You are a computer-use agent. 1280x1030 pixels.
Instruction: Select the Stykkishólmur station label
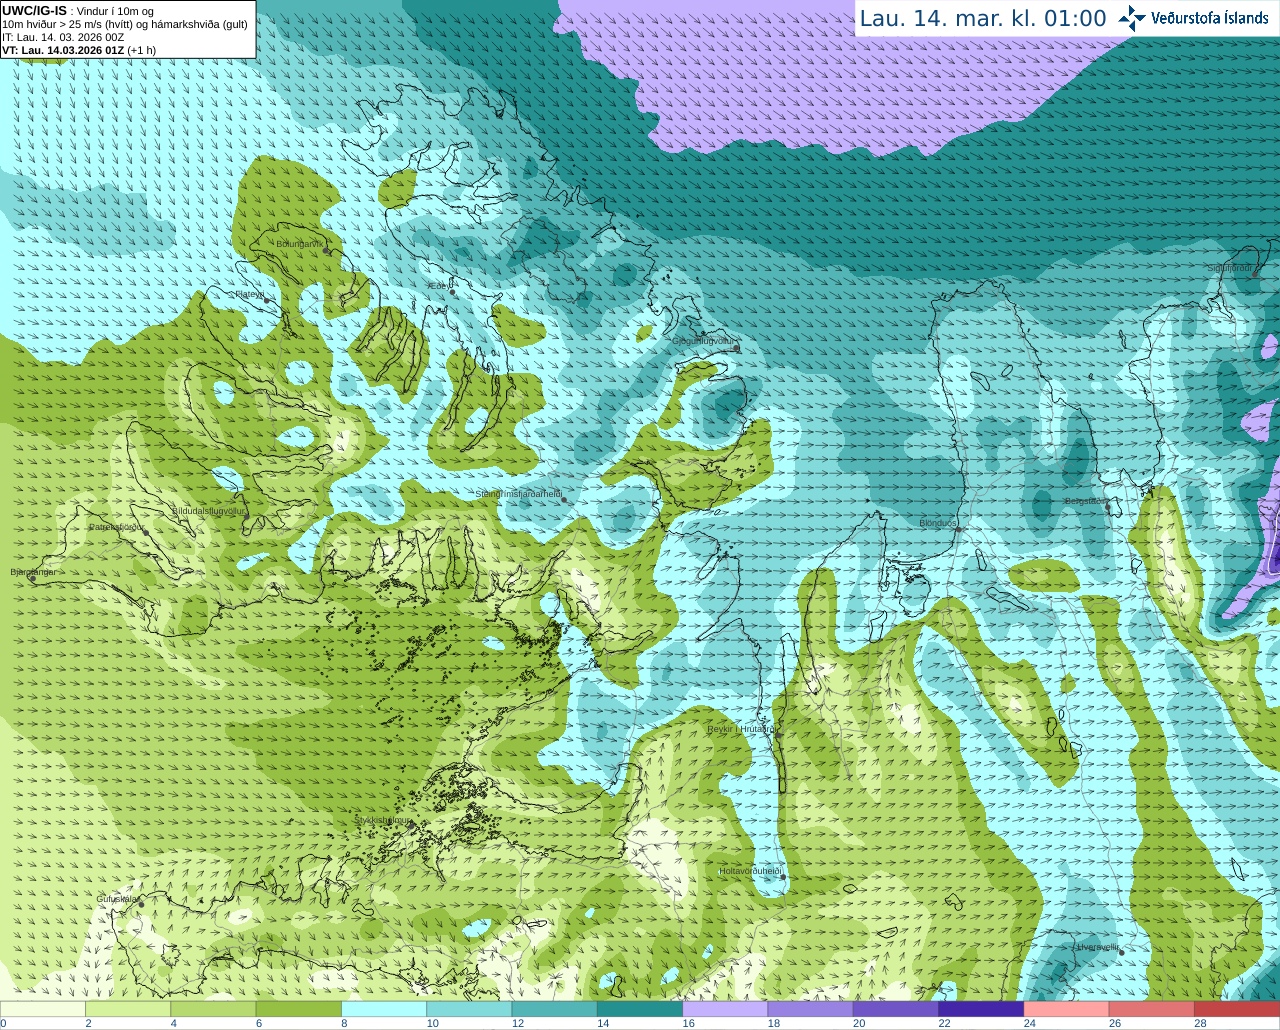pyautogui.click(x=382, y=820)
